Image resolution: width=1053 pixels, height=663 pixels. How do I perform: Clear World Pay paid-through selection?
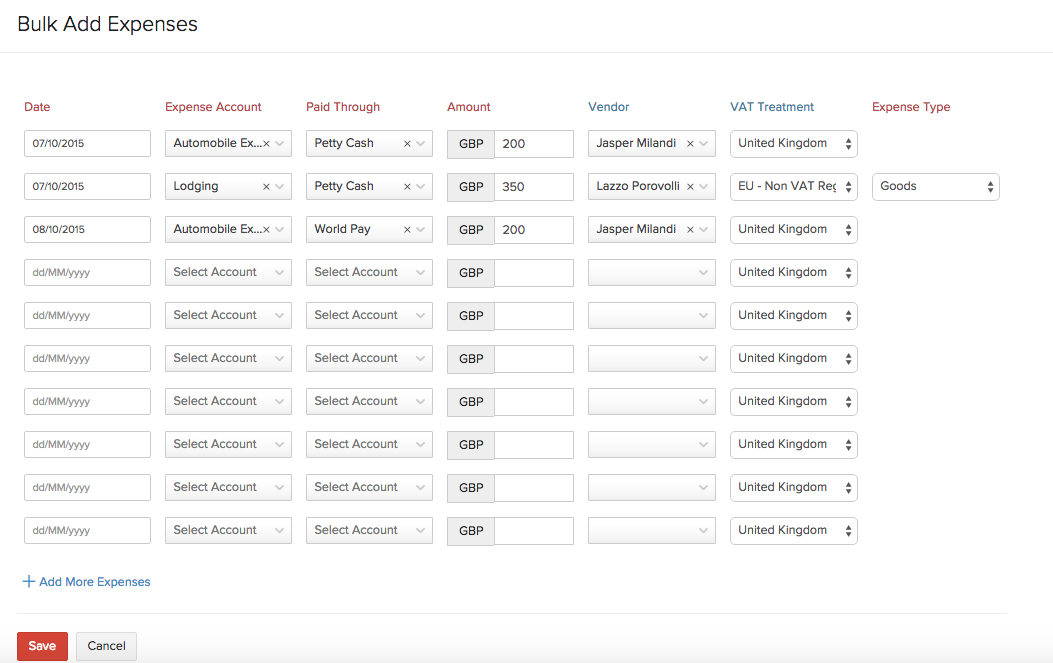pos(407,230)
